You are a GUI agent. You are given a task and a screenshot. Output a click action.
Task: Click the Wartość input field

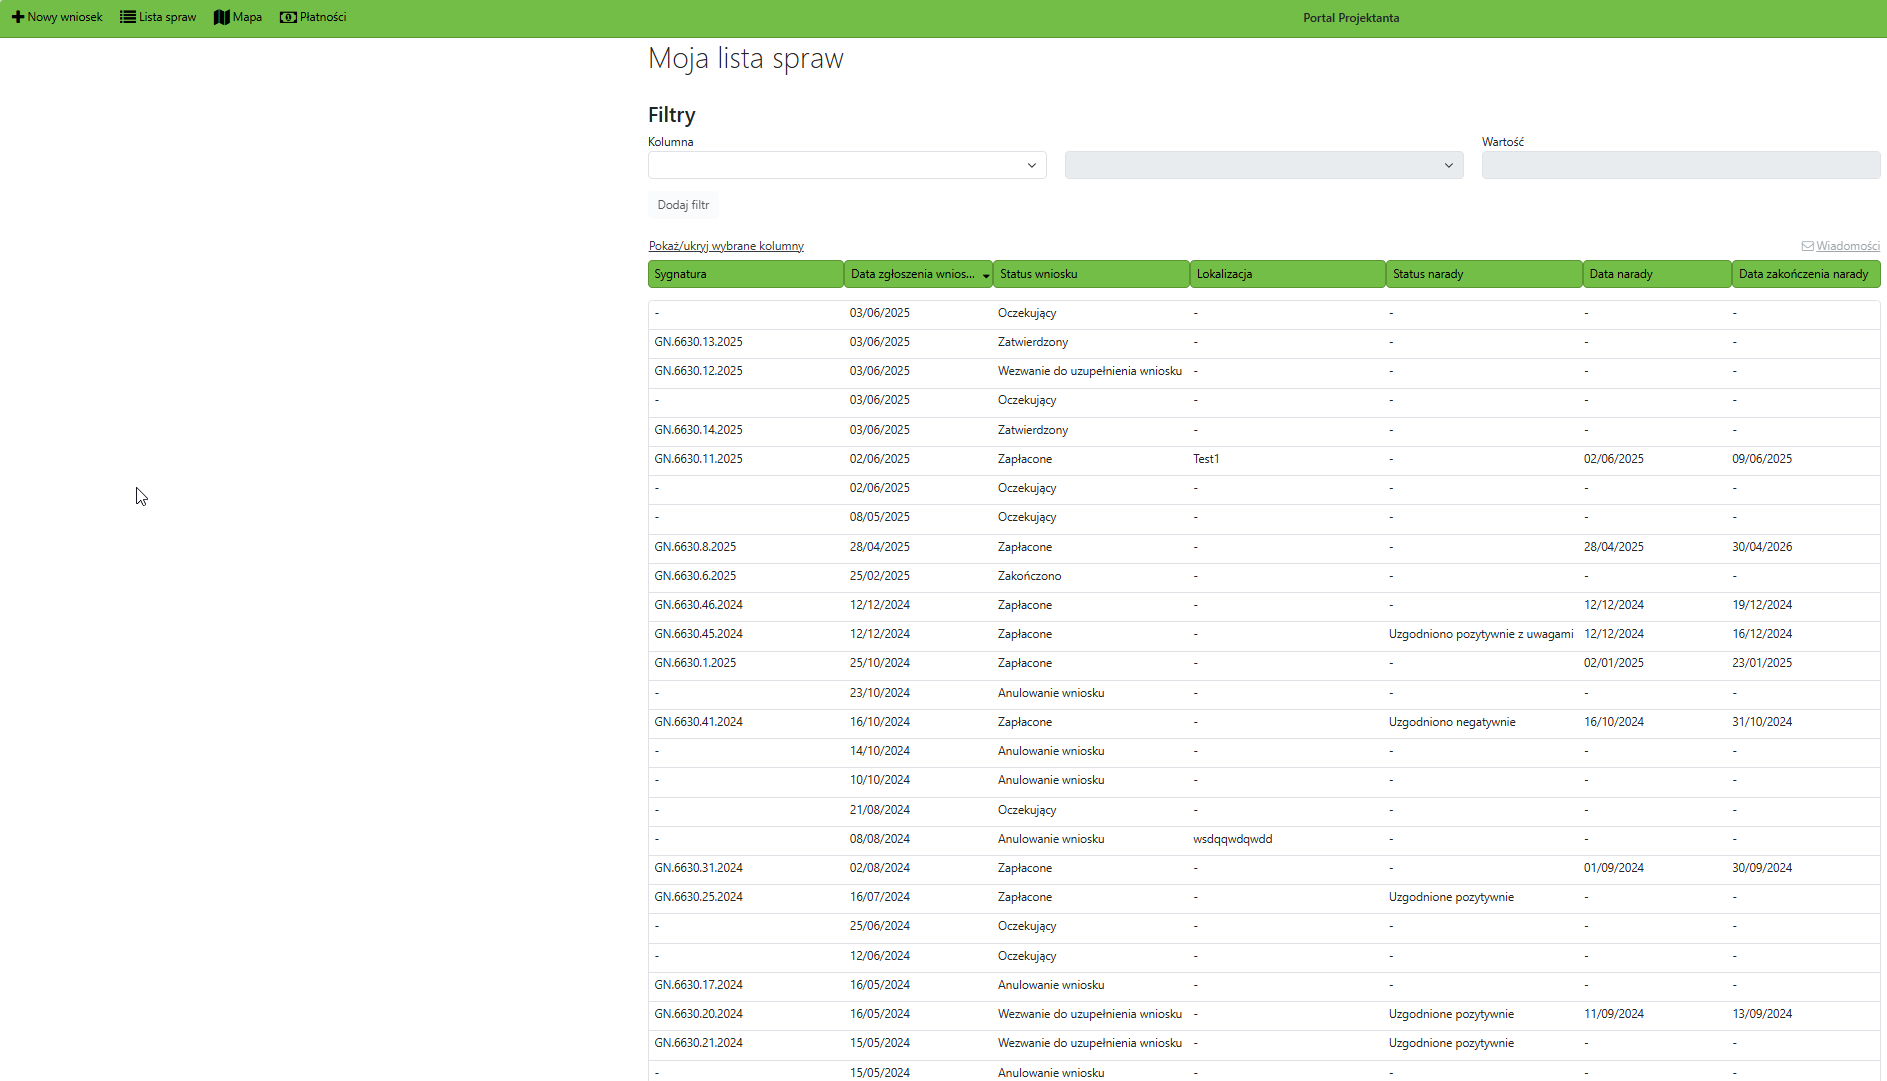coord(1680,165)
